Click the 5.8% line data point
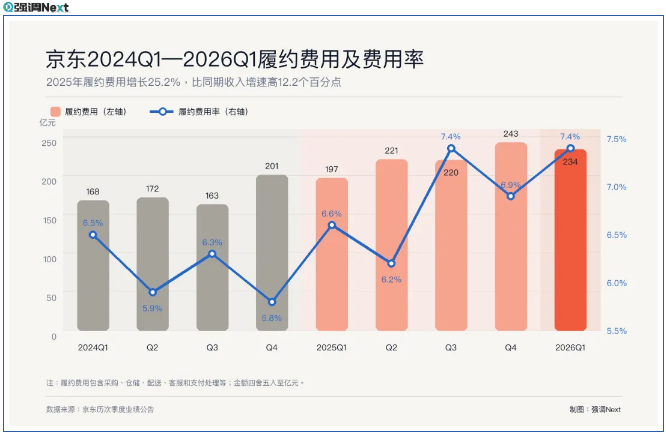This screenshot has width=666, height=433. point(272,302)
